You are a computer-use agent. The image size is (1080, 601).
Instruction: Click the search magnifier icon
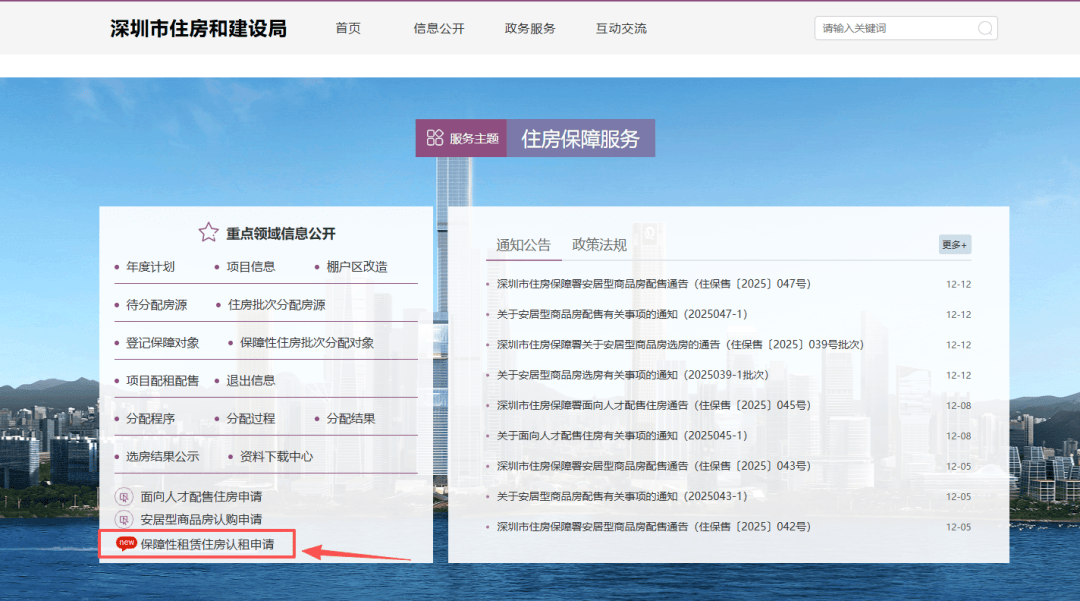click(983, 27)
